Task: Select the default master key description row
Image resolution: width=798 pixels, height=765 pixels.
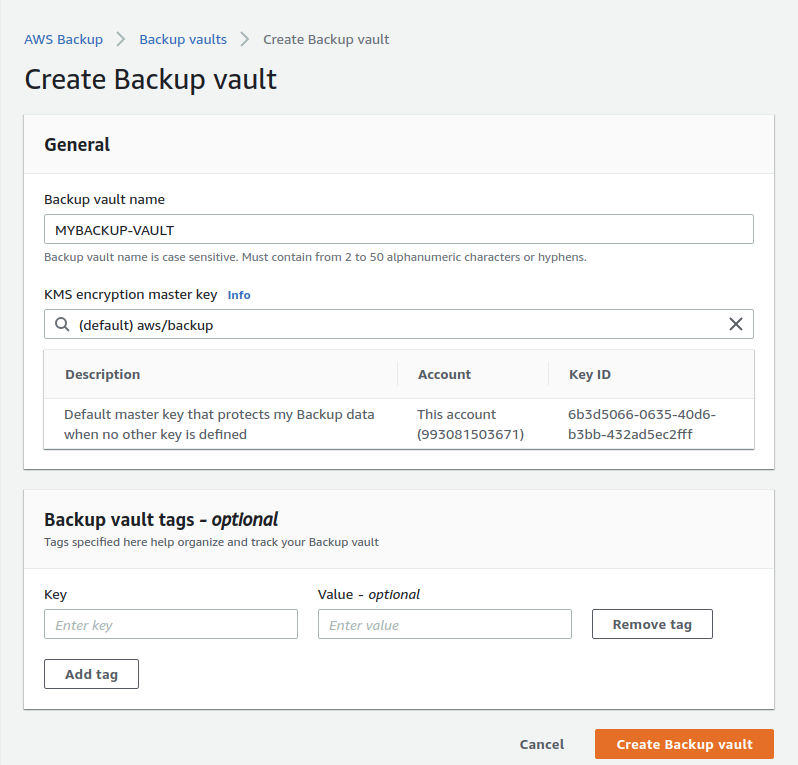Action: pyautogui.click(x=219, y=424)
